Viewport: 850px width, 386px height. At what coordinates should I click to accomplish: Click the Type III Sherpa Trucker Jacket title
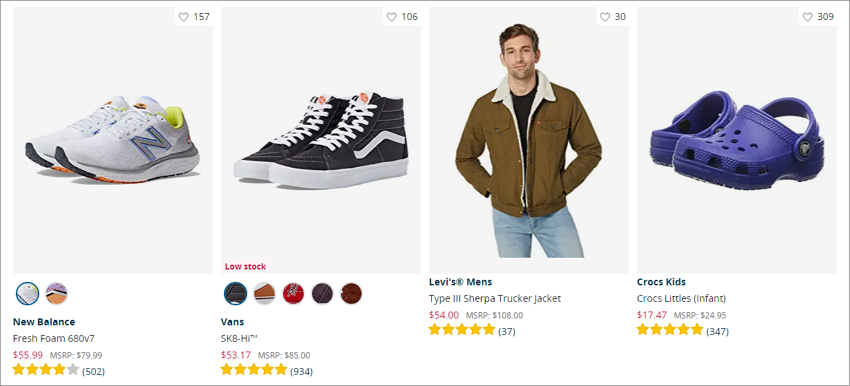click(495, 298)
